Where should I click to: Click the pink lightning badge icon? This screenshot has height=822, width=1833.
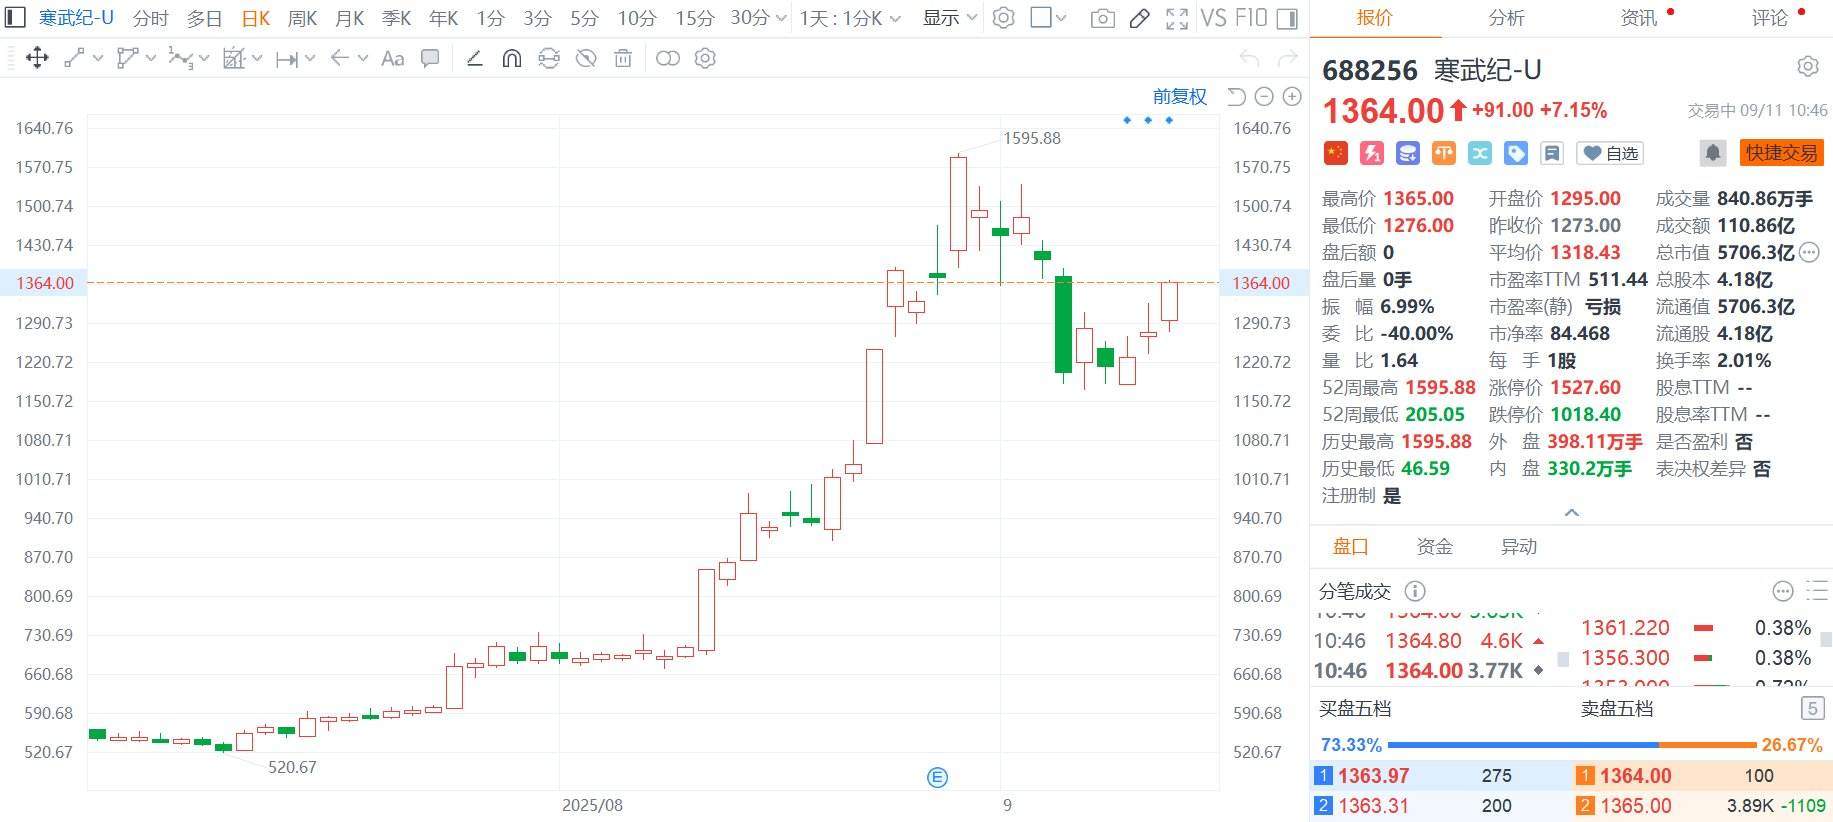click(1372, 153)
